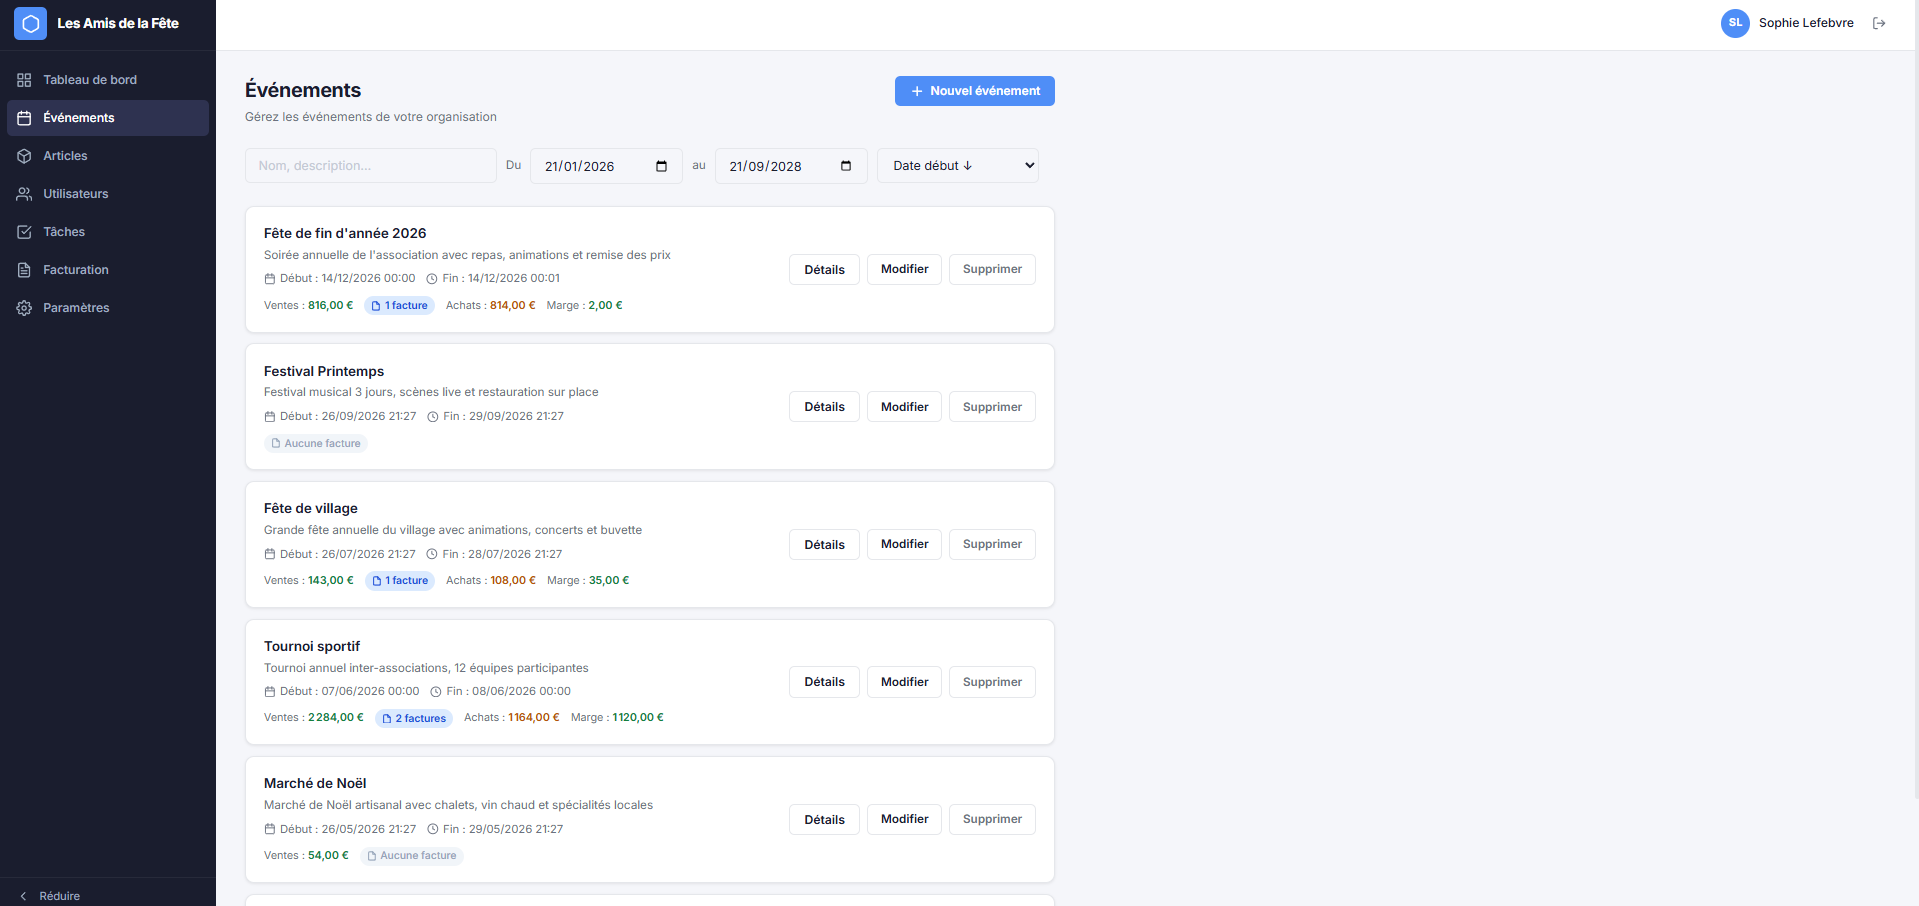Screen dimensions: 1919x906
Task: Create a Nouvel événement
Action: [x=975, y=91]
